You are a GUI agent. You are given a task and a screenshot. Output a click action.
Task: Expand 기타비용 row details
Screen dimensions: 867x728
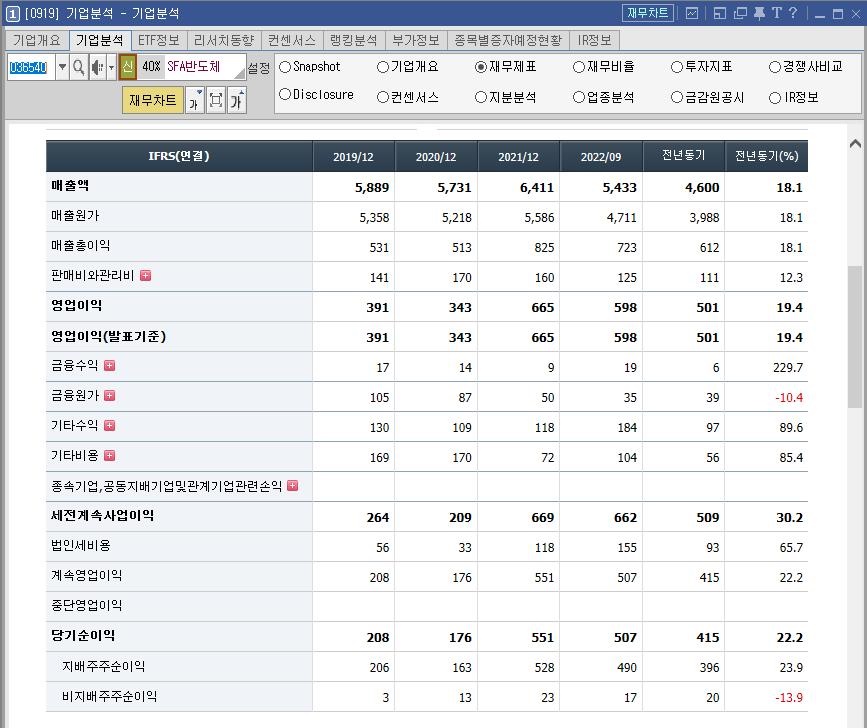pos(109,455)
